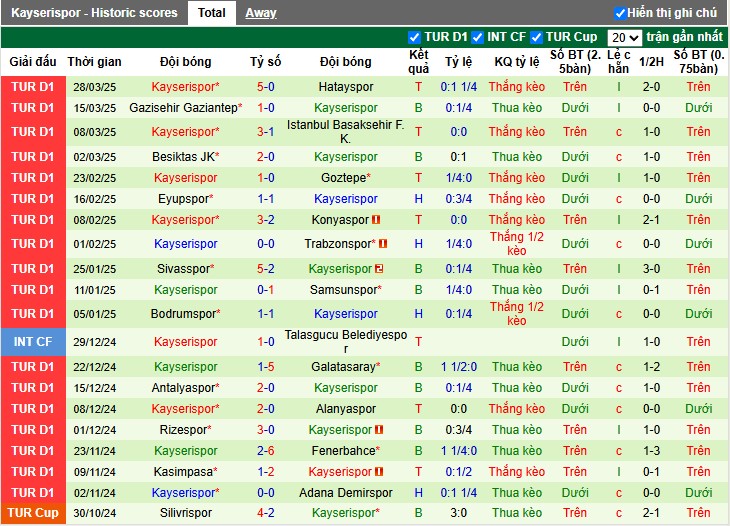Open Bodrumspor team link
730x526 pixels.
point(183,314)
